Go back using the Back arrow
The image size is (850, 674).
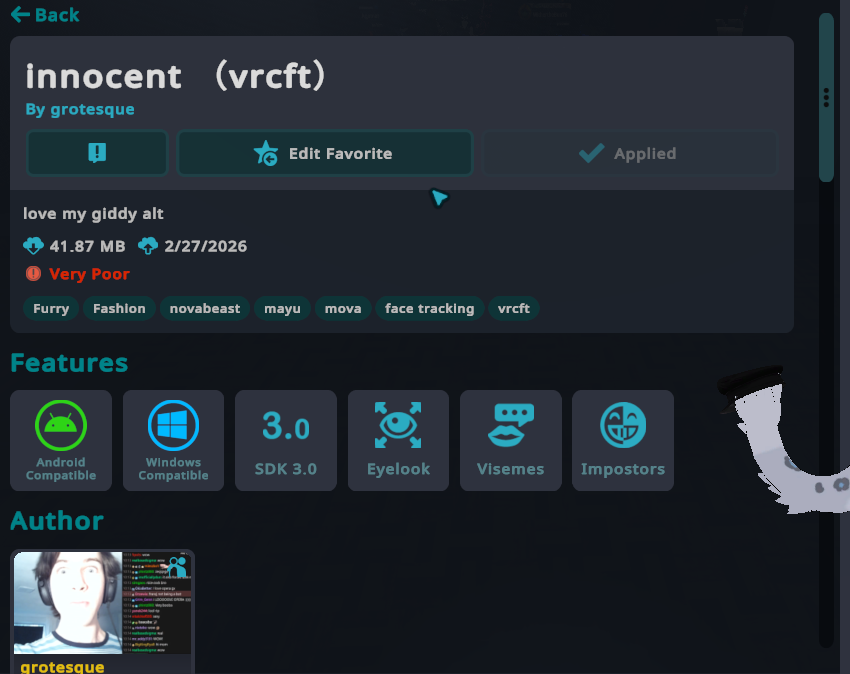pyautogui.click(x=45, y=15)
